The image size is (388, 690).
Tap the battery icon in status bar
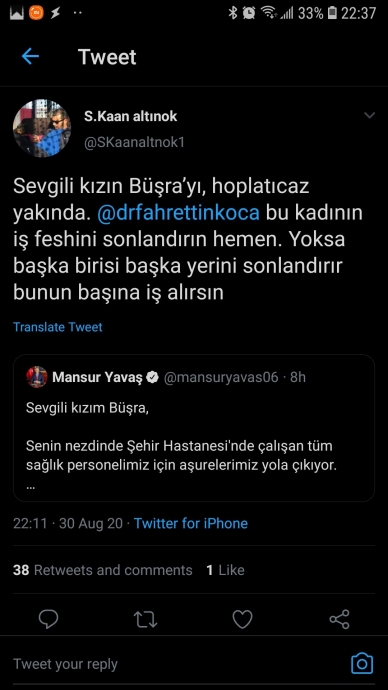pyautogui.click(x=333, y=13)
